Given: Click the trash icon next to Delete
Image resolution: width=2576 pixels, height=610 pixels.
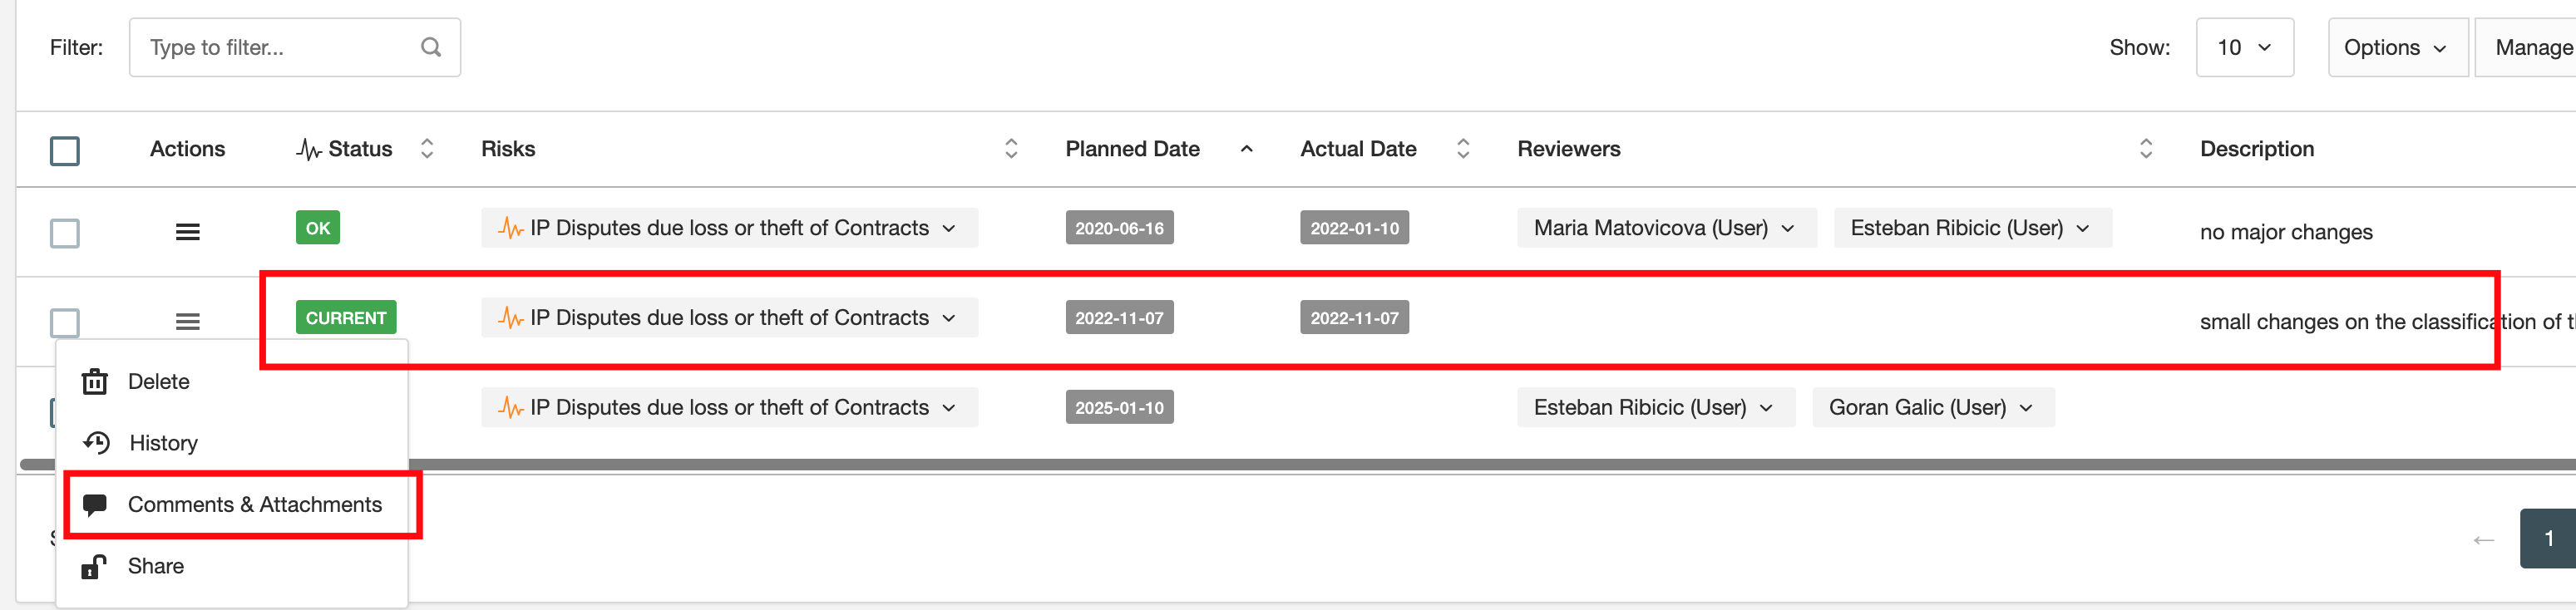Looking at the screenshot, I should [94, 381].
